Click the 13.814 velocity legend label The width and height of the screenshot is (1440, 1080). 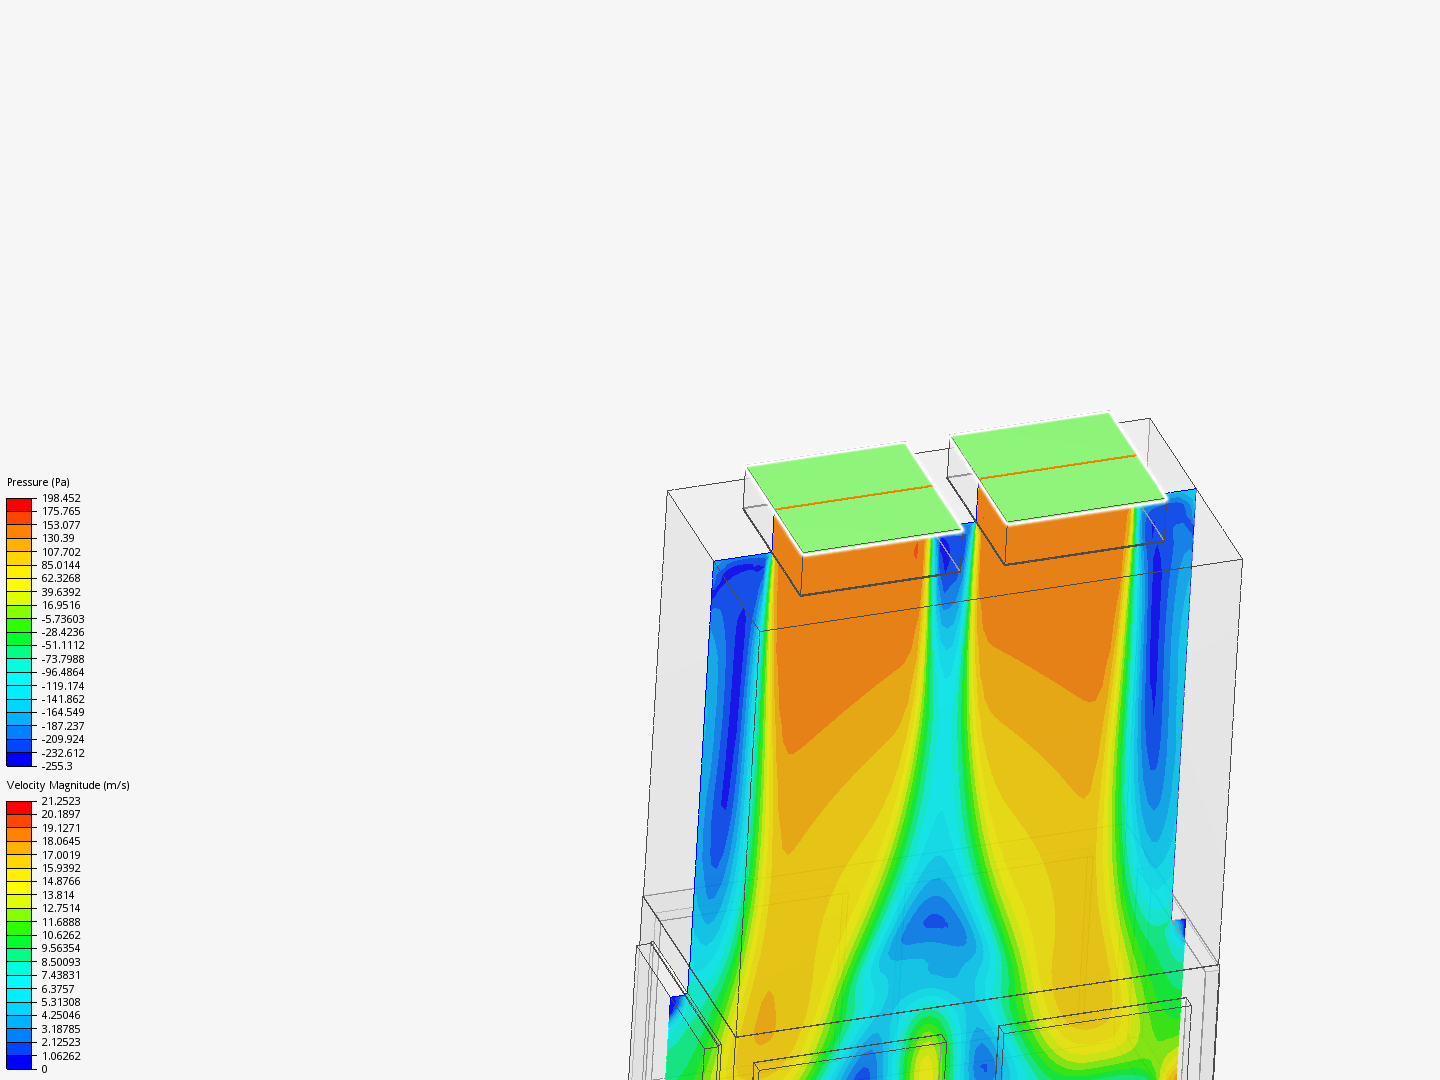tap(58, 895)
